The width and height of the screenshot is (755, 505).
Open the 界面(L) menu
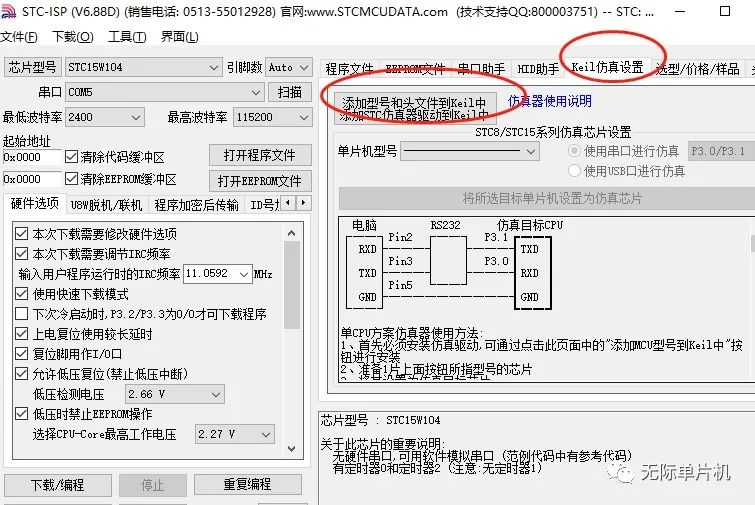(x=180, y=37)
